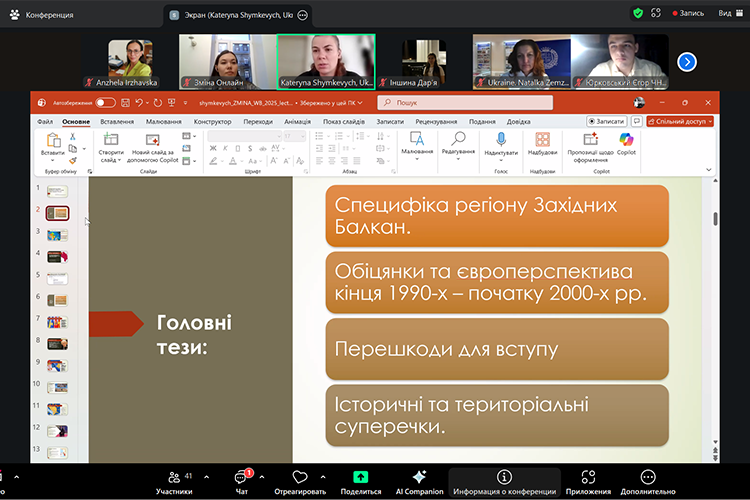Click the green encryption shield icon

638,13
